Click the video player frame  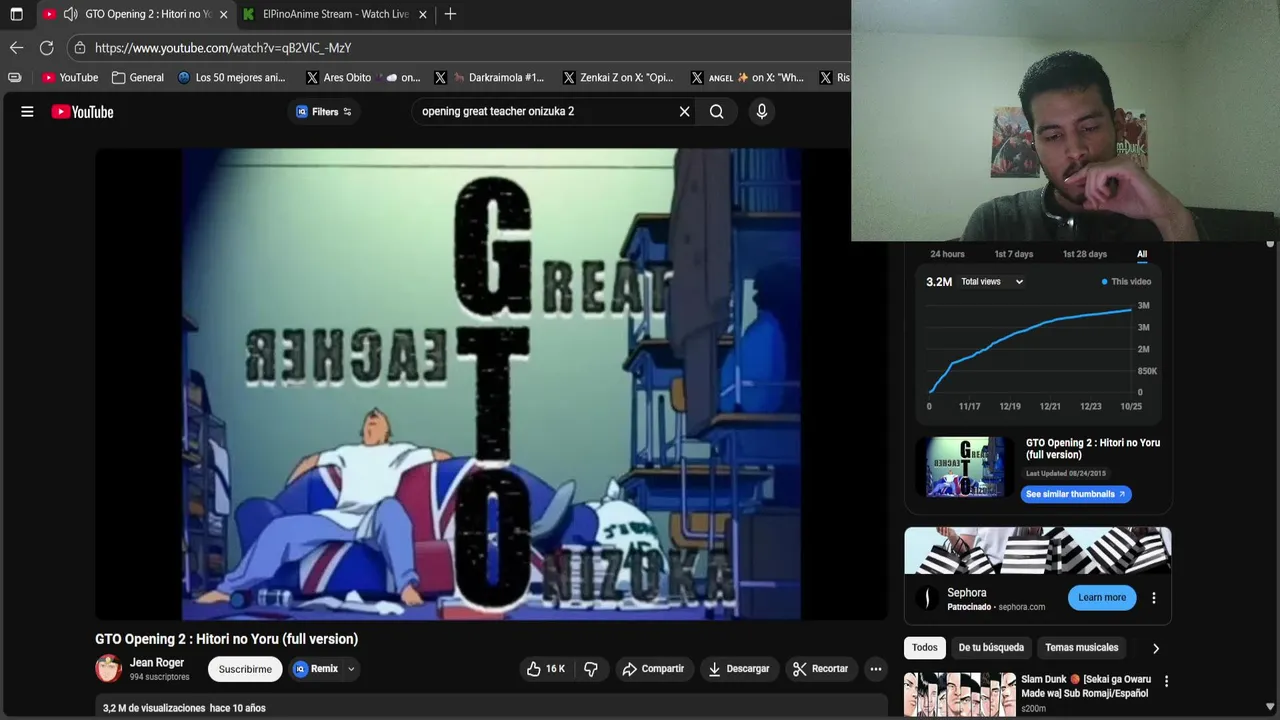point(491,384)
